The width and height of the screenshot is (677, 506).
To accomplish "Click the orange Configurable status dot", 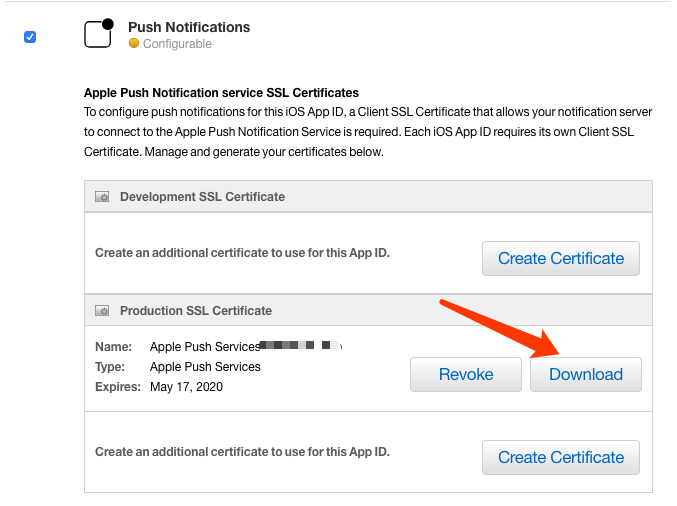I will tap(134, 43).
